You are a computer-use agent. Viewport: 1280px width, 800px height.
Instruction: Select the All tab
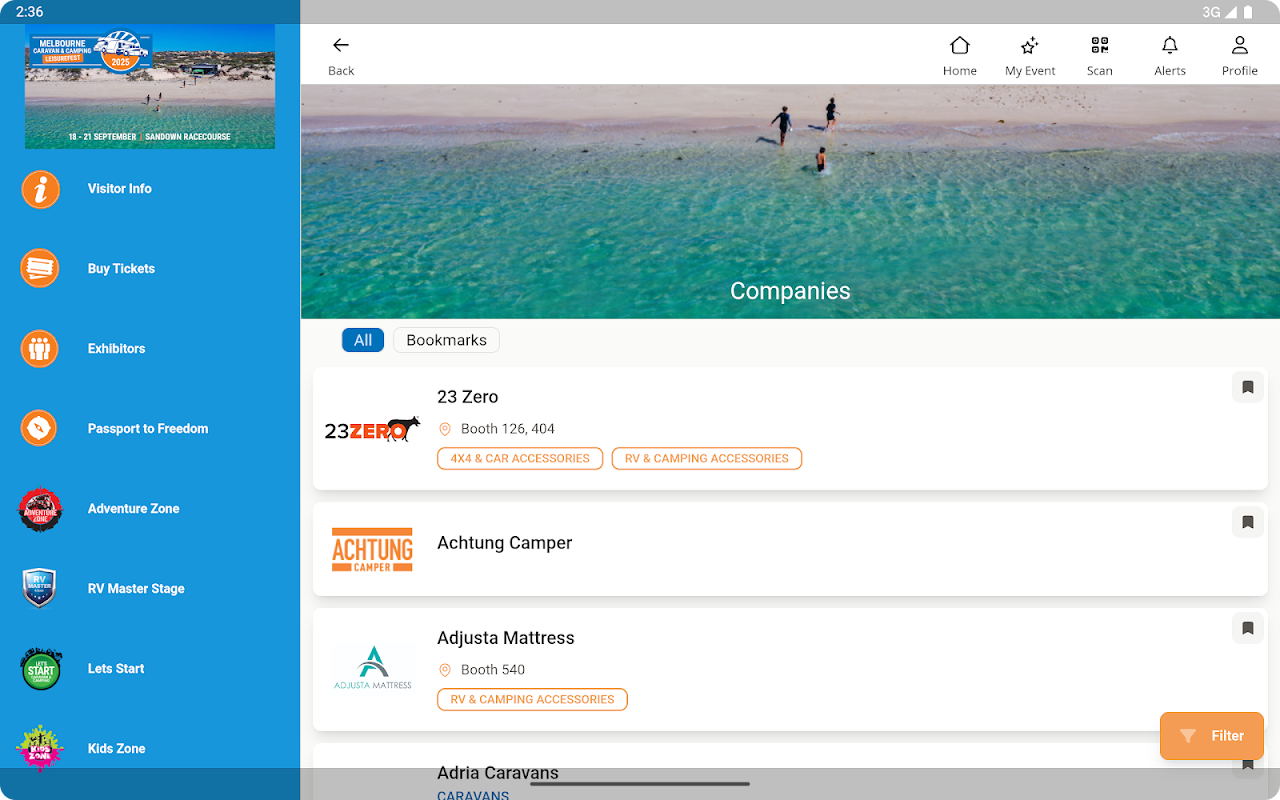pyautogui.click(x=363, y=340)
